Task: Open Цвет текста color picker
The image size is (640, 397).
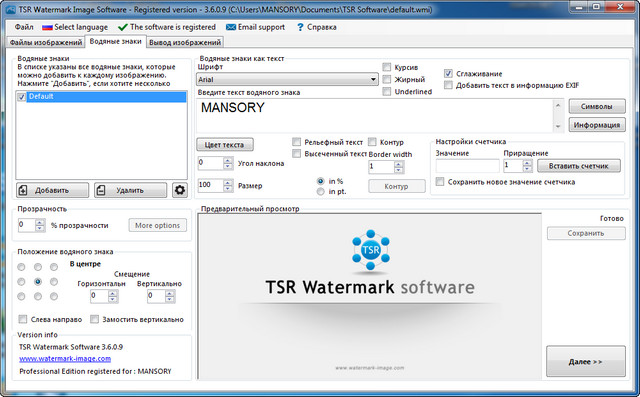Action: [x=225, y=144]
